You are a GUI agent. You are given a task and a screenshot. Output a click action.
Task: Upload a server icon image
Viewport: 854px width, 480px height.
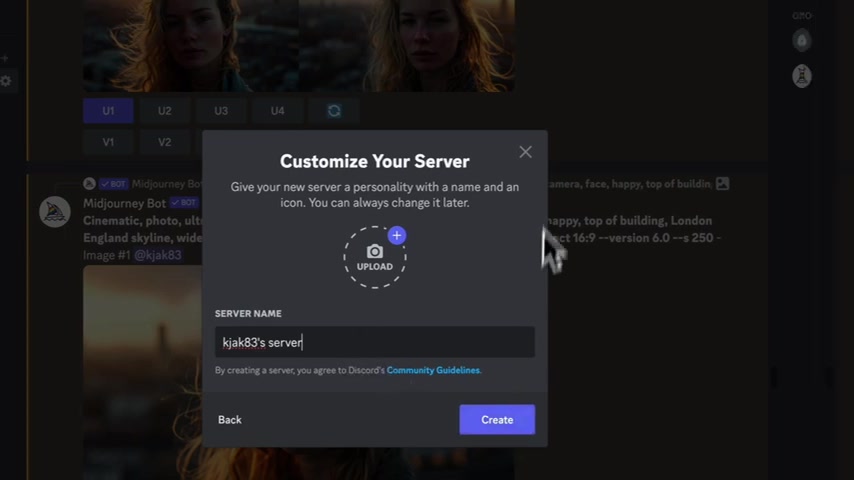coord(375,257)
